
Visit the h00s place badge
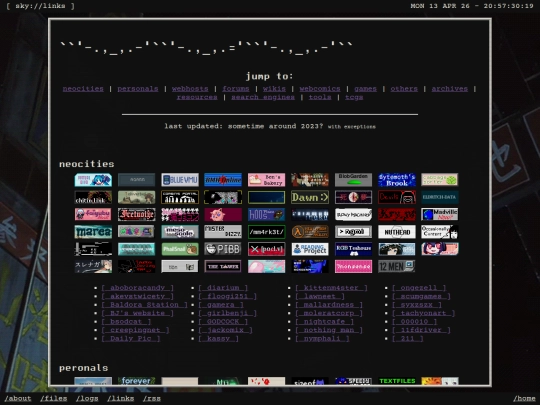pyautogui.click(x=267, y=215)
